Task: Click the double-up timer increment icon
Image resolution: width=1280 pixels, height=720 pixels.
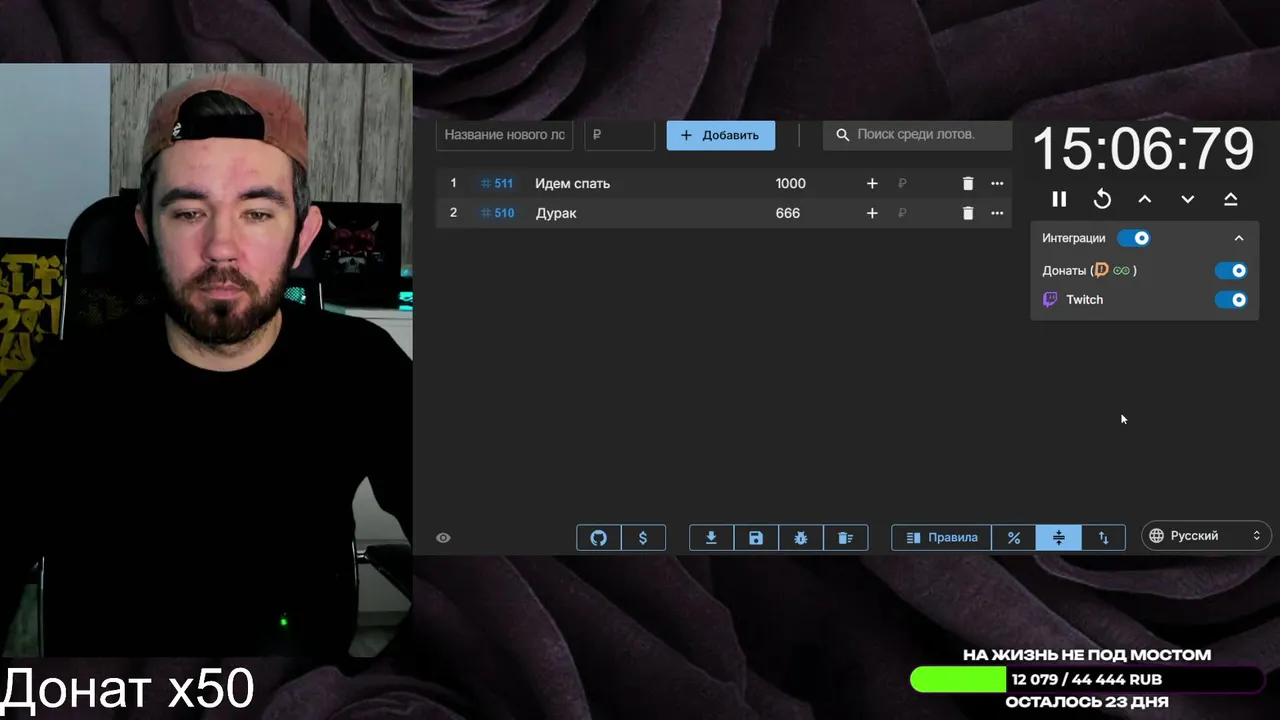Action: [x=1231, y=199]
